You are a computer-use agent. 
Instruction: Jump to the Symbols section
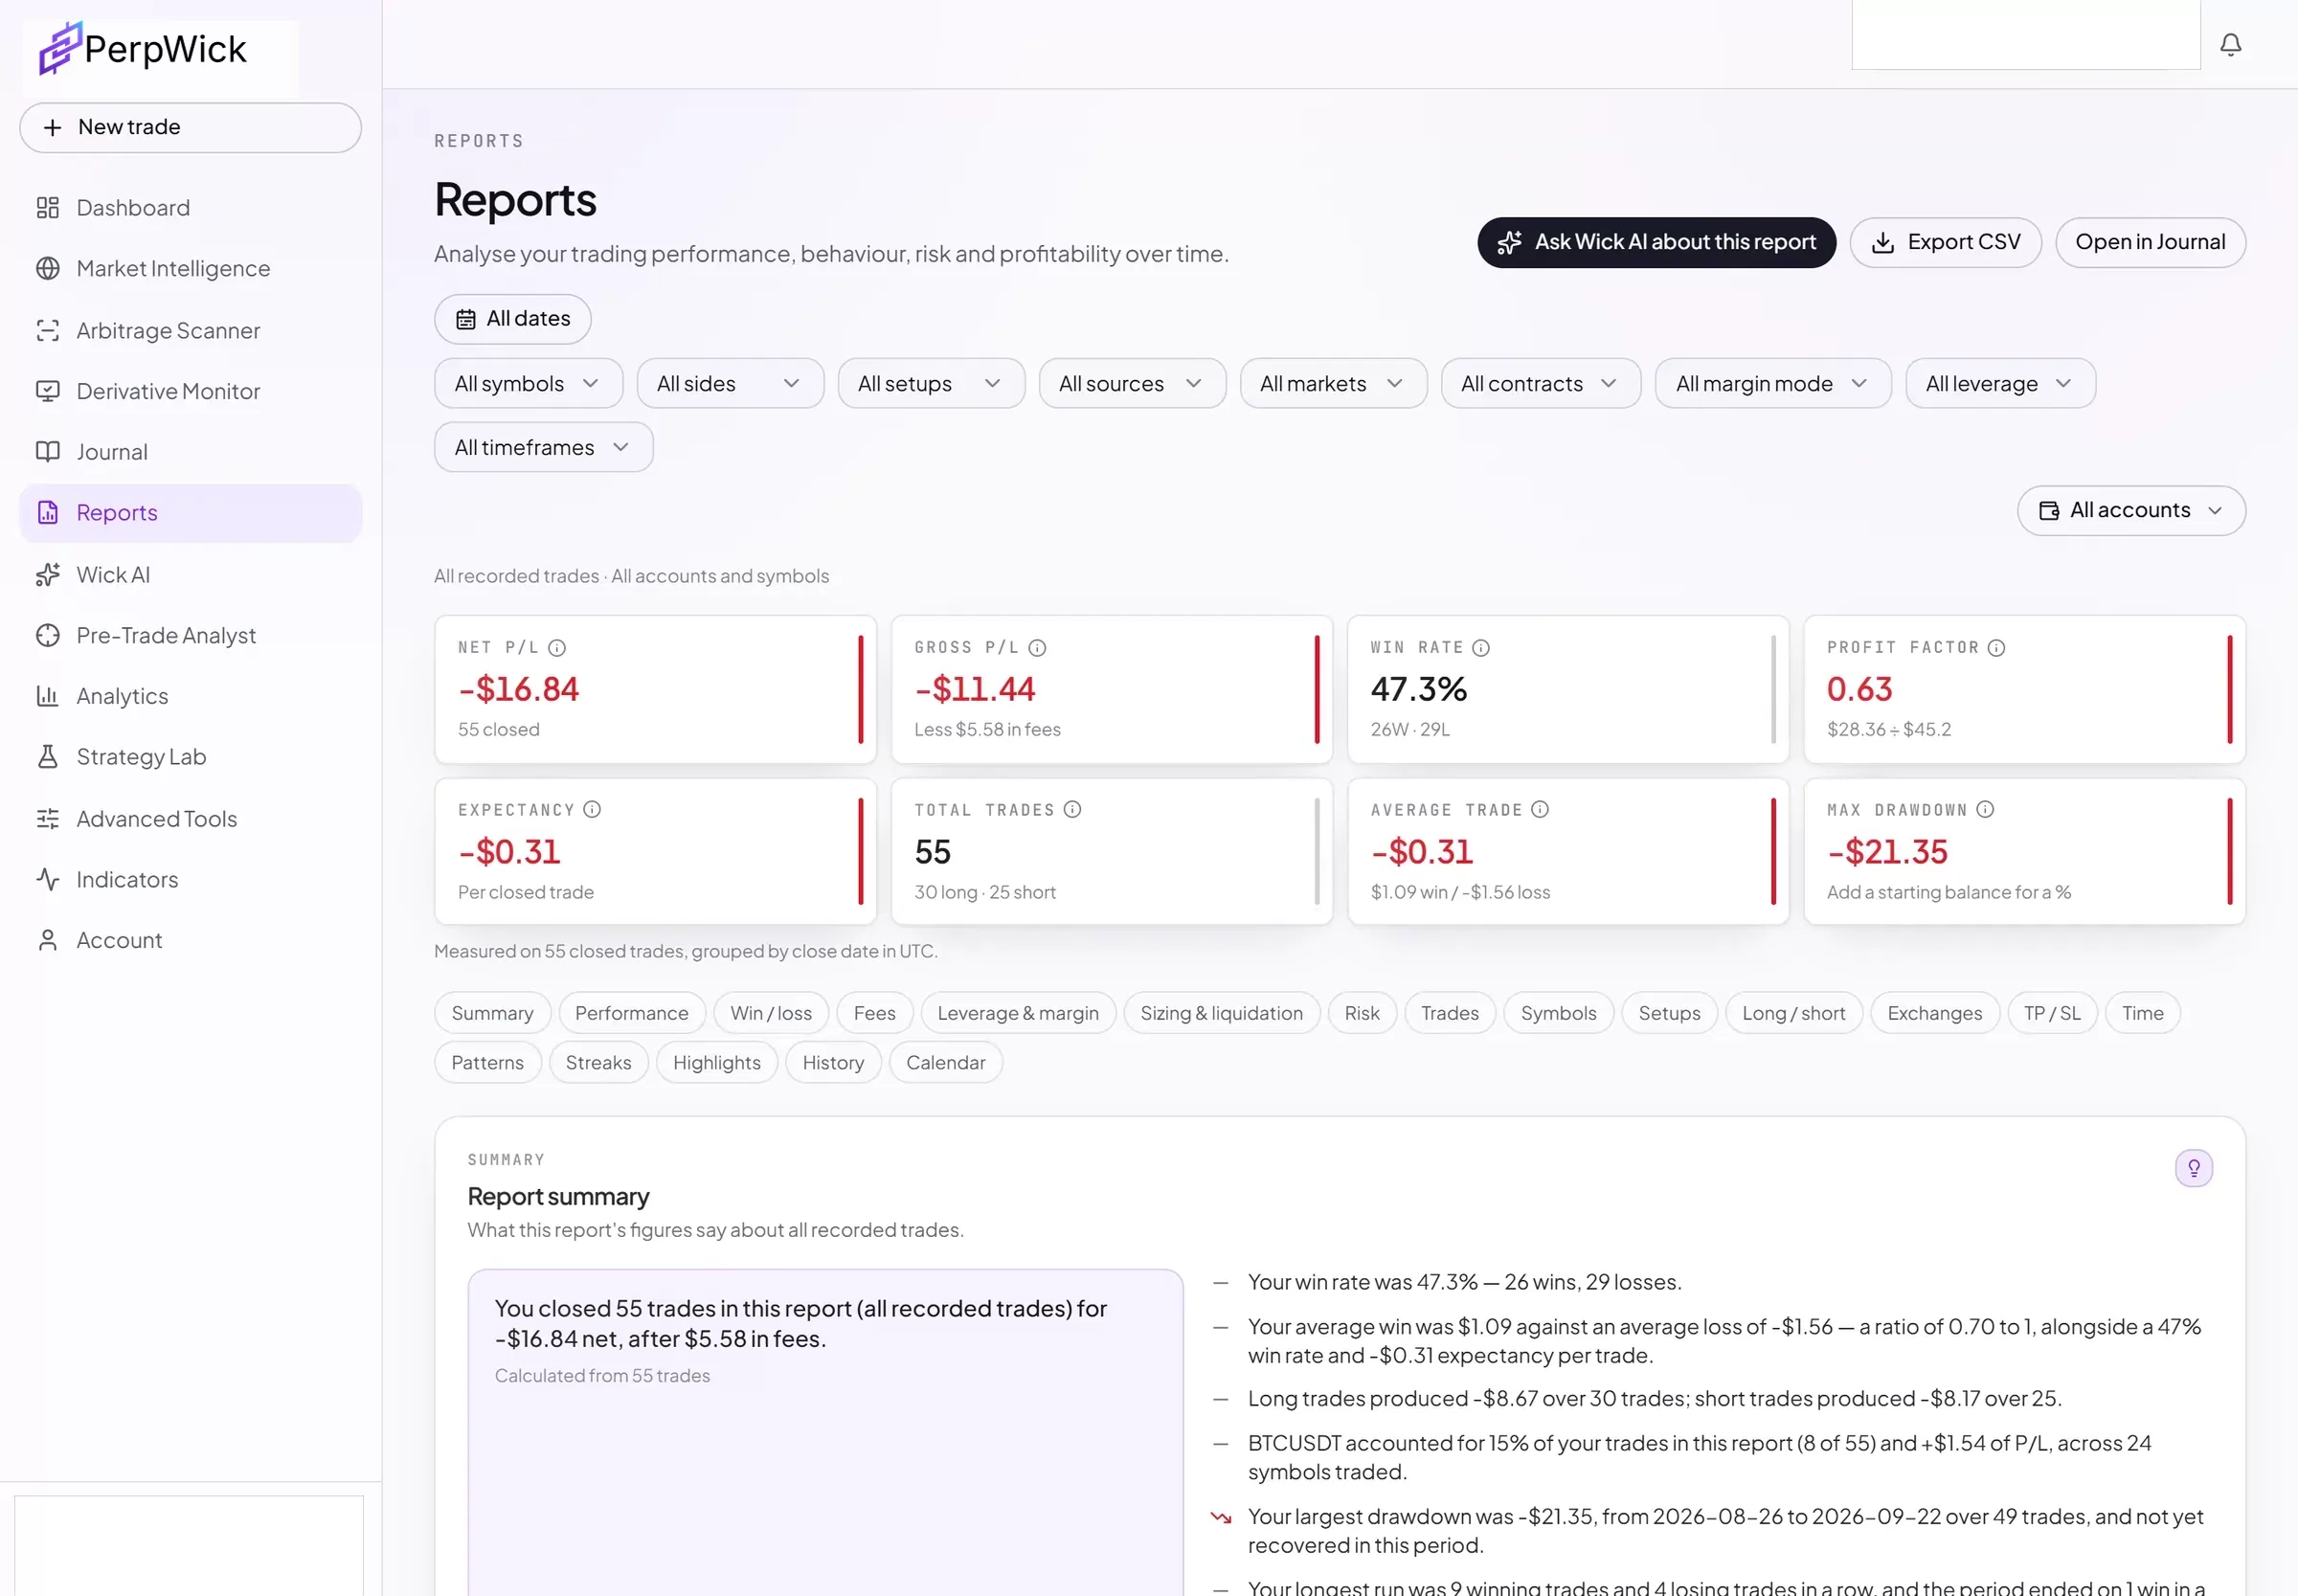coord(1559,1014)
